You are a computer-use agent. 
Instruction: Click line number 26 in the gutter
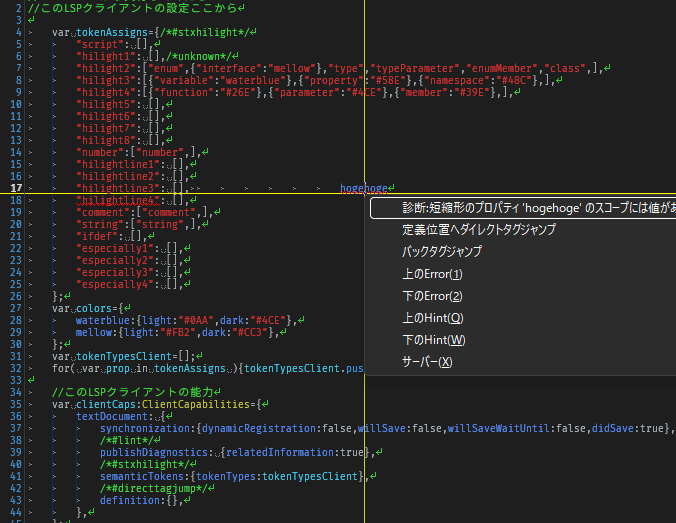(x=16, y=297)
